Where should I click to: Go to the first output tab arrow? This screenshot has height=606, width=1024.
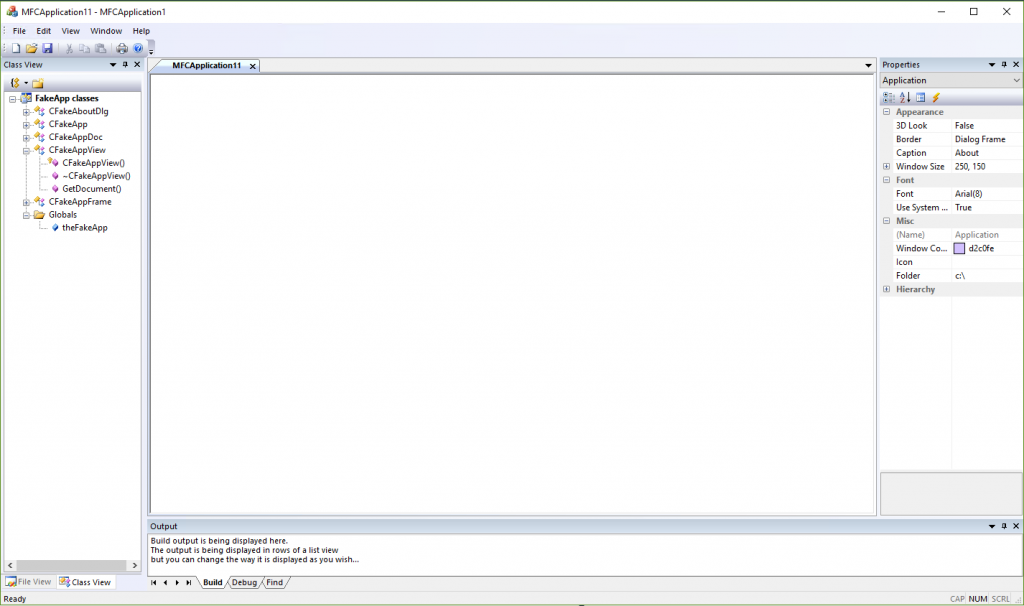coord(153,582)
